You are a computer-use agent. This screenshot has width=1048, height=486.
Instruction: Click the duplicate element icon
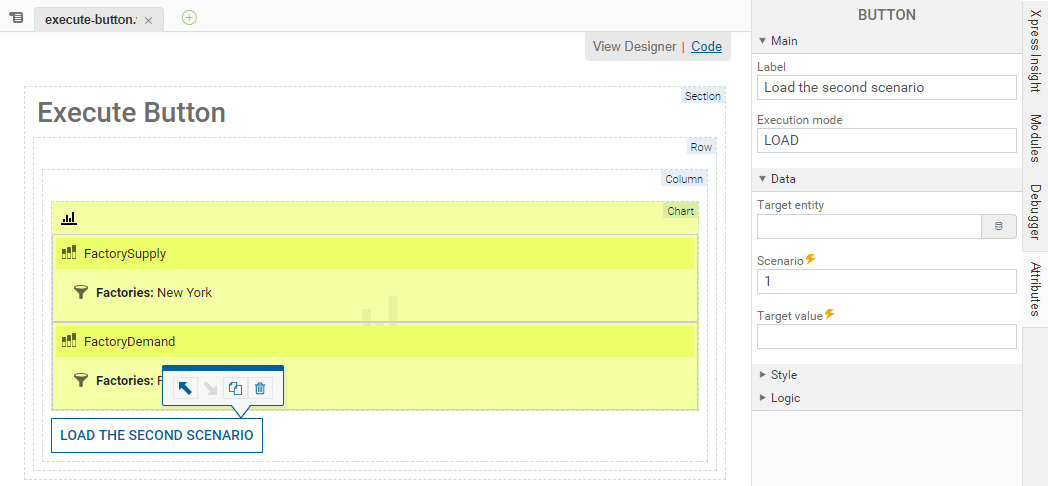[x=235, y=388]
